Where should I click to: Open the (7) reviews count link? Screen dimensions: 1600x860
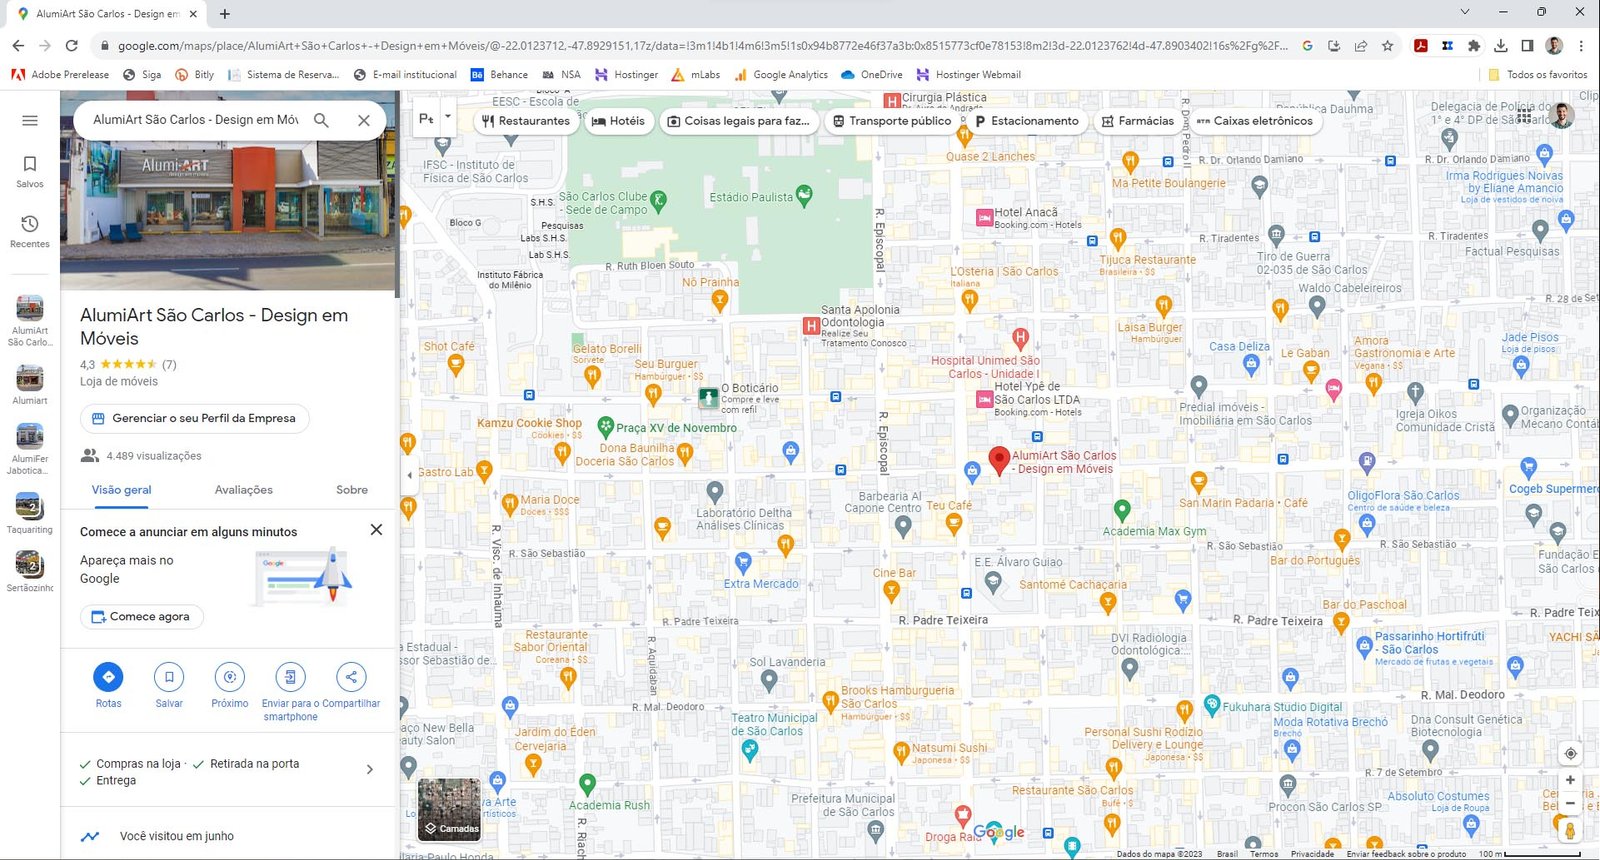tap(169, 365)
